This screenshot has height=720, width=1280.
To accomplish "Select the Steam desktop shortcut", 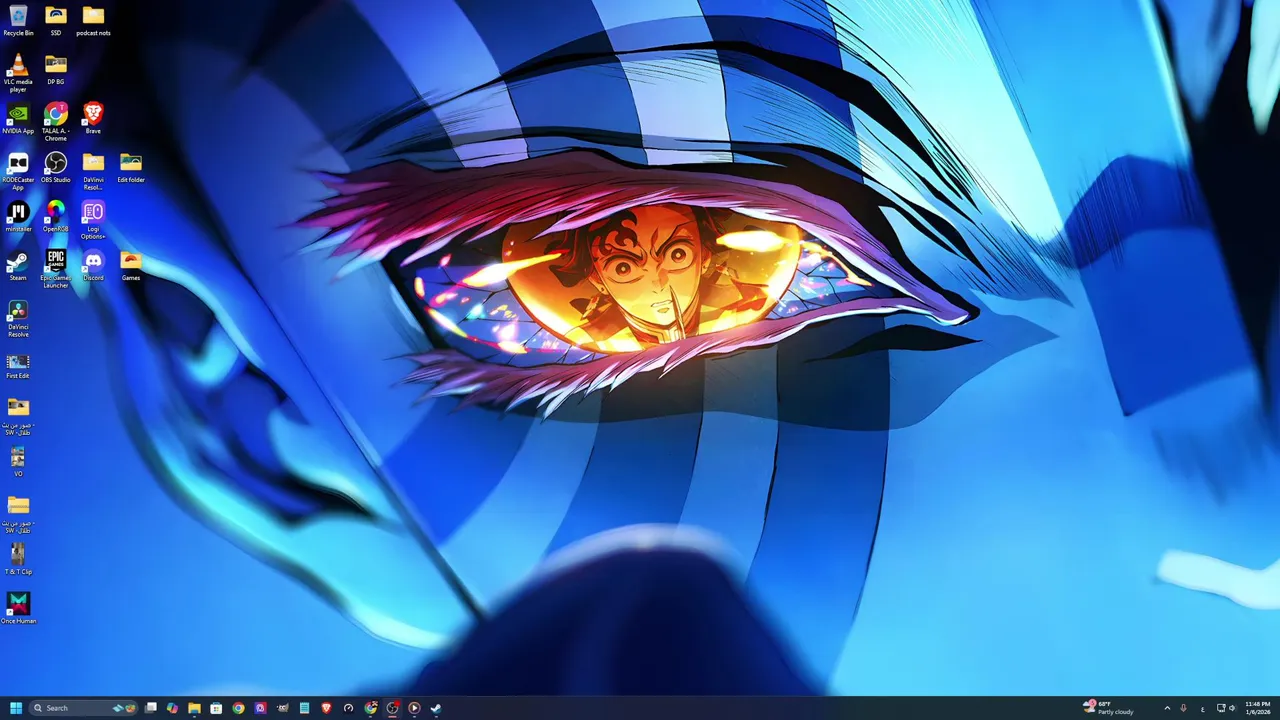I will click(18, 265).
